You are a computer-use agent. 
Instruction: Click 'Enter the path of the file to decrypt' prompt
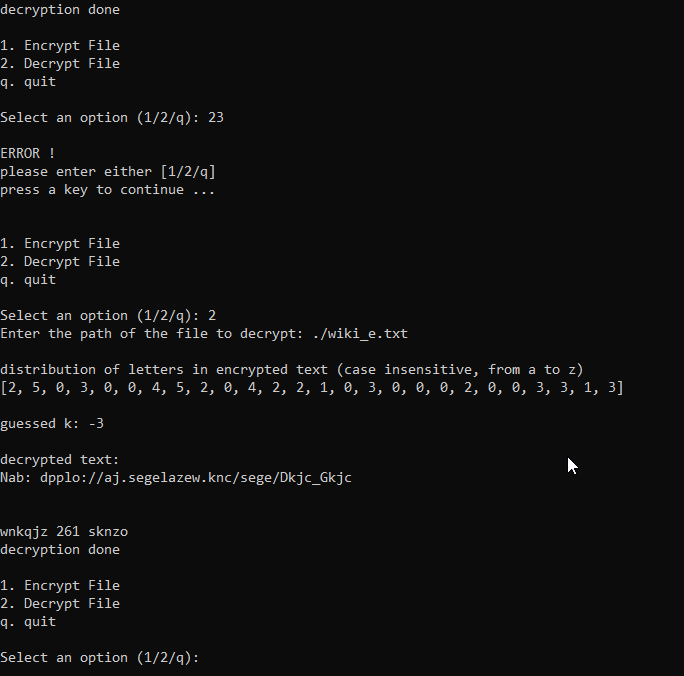coord(151,334)
